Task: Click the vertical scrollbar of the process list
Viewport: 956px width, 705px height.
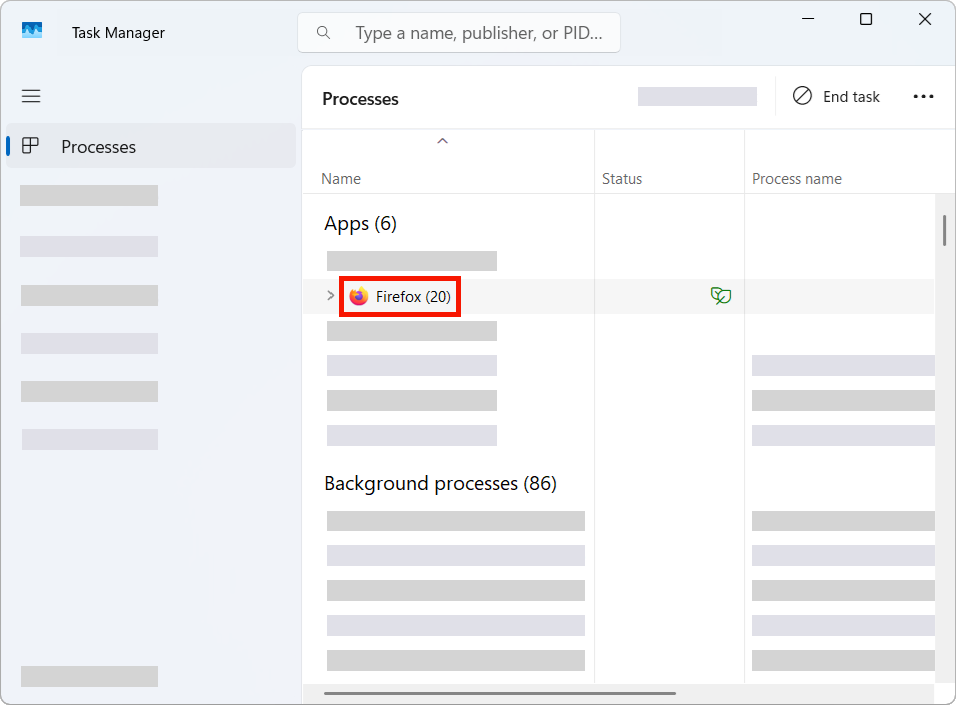Action: click(945, 230)
